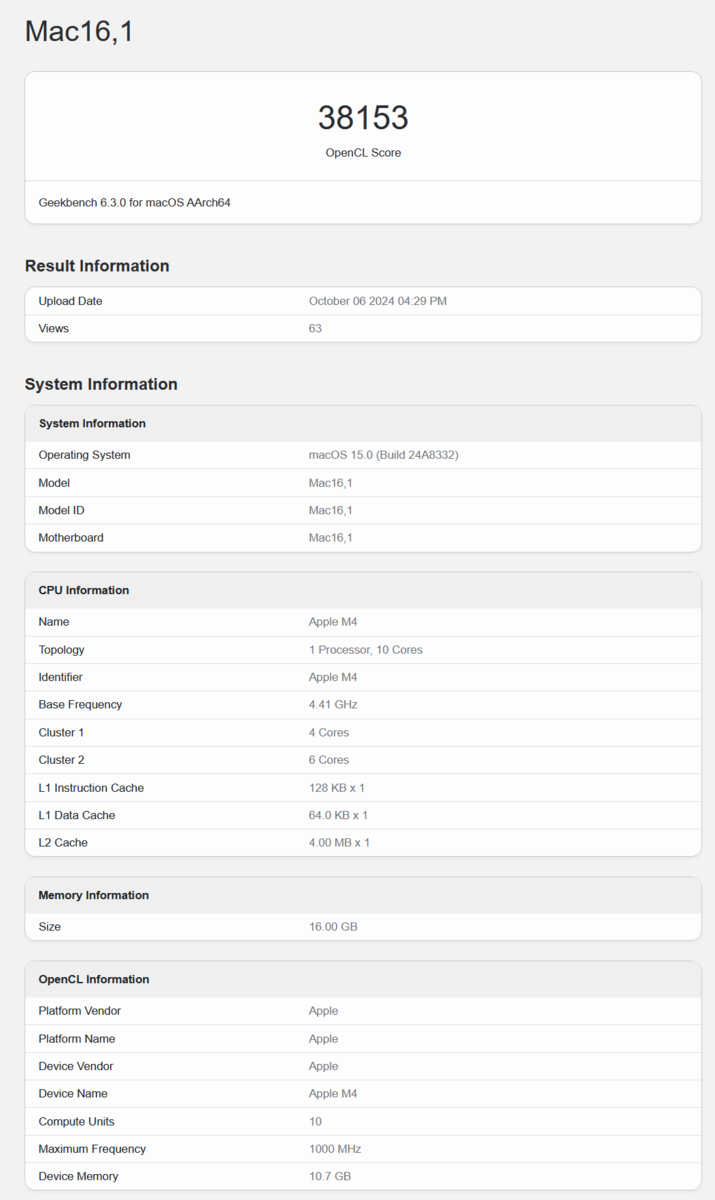
Task: Click the memory Size value 16.00 GB
Action: pos(332,927)
